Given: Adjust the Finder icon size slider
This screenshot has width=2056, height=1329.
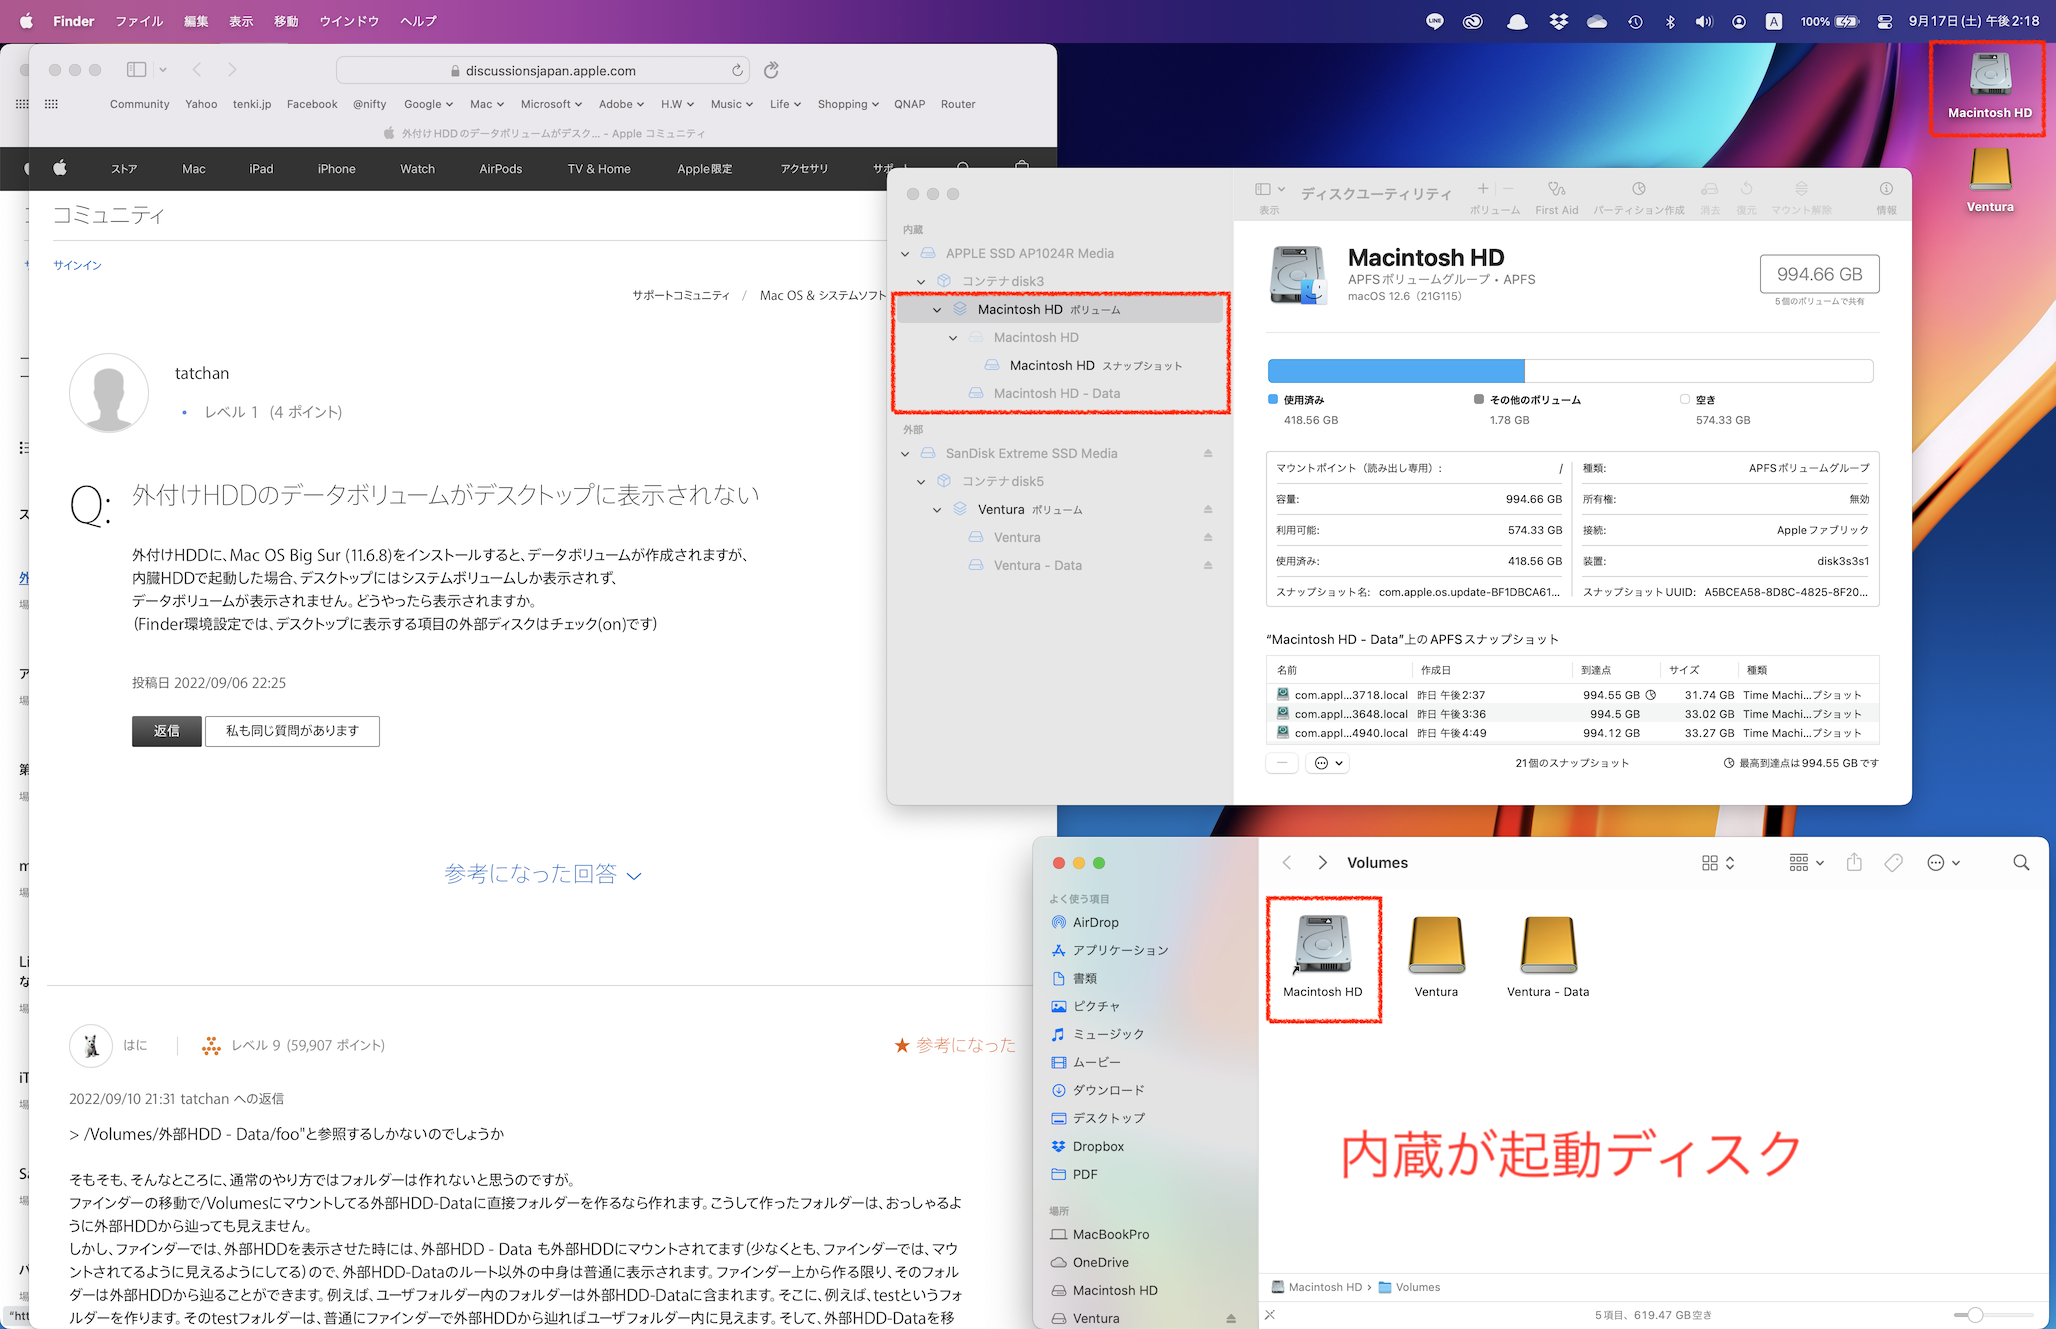Looking at the screenshot, I should (1975, 1315).
